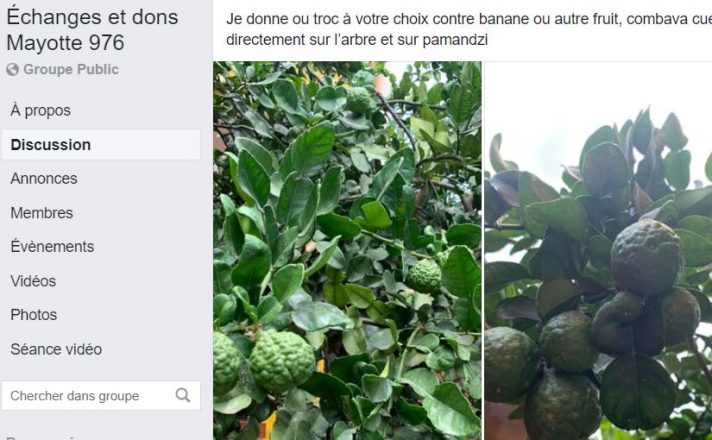
Task: Click the combava in the middle of the left photo
Action: point(424,276)
